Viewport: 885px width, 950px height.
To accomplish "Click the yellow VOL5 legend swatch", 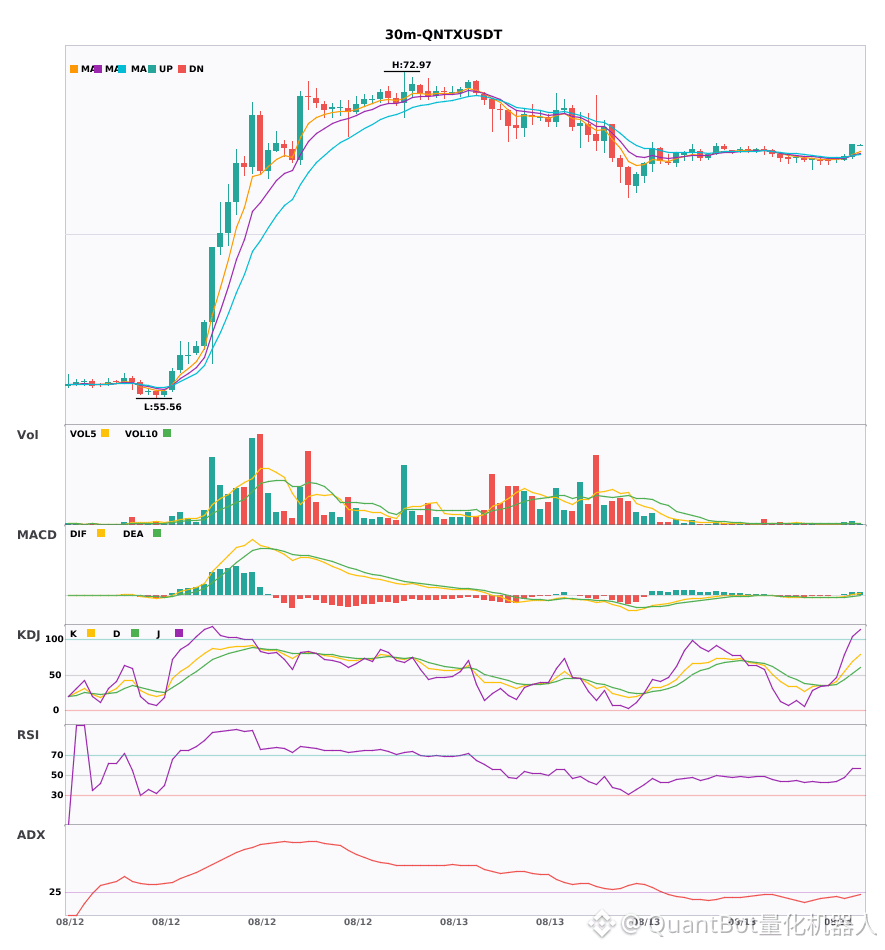I will 105,433.
